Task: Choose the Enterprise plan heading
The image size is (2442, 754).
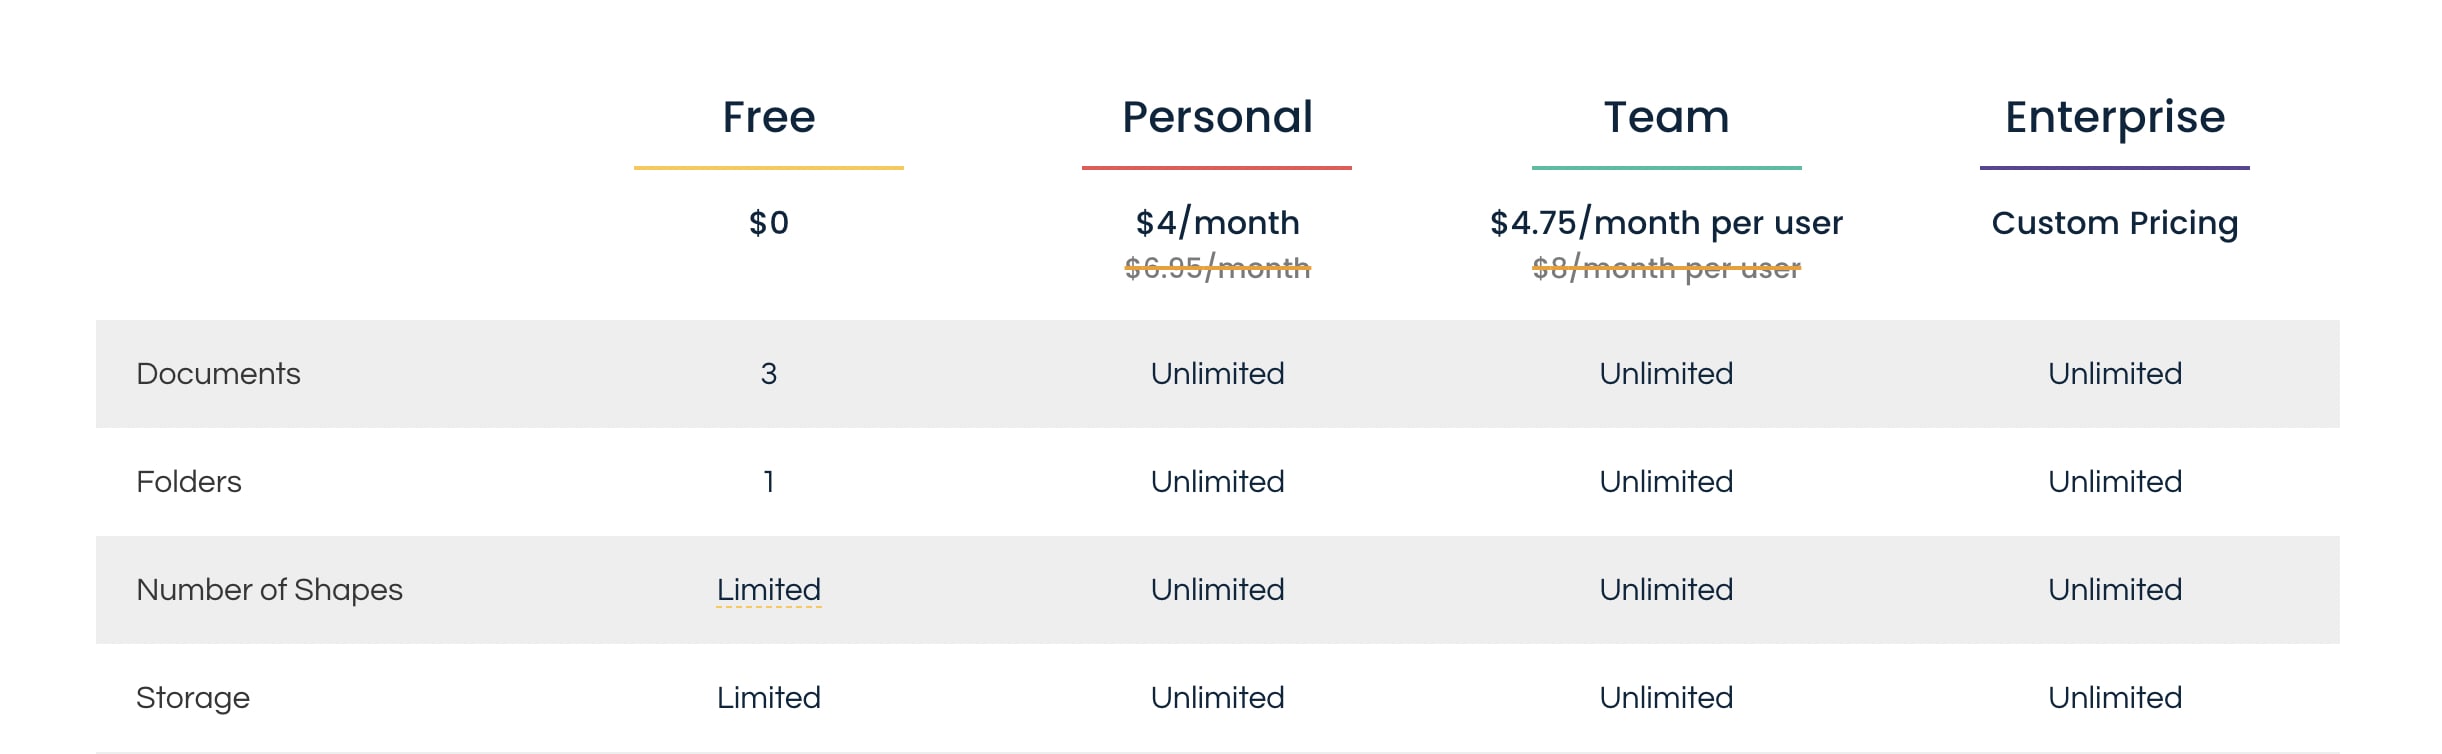Action: click(2115, 119)
